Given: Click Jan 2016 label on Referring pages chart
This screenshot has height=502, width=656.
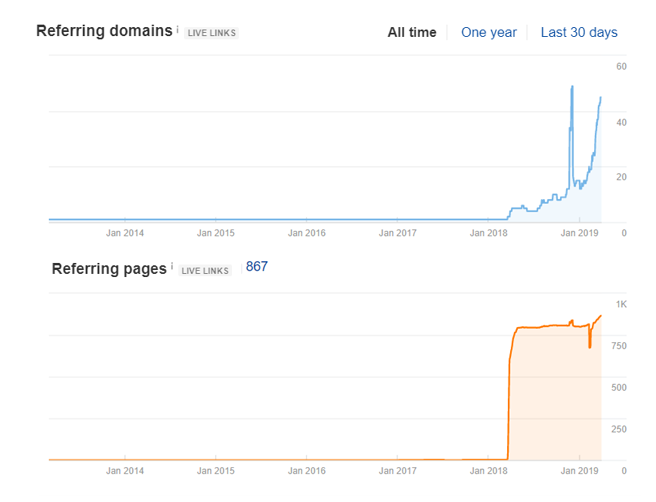Looking at the screenshot, I should tap(306, 471).
